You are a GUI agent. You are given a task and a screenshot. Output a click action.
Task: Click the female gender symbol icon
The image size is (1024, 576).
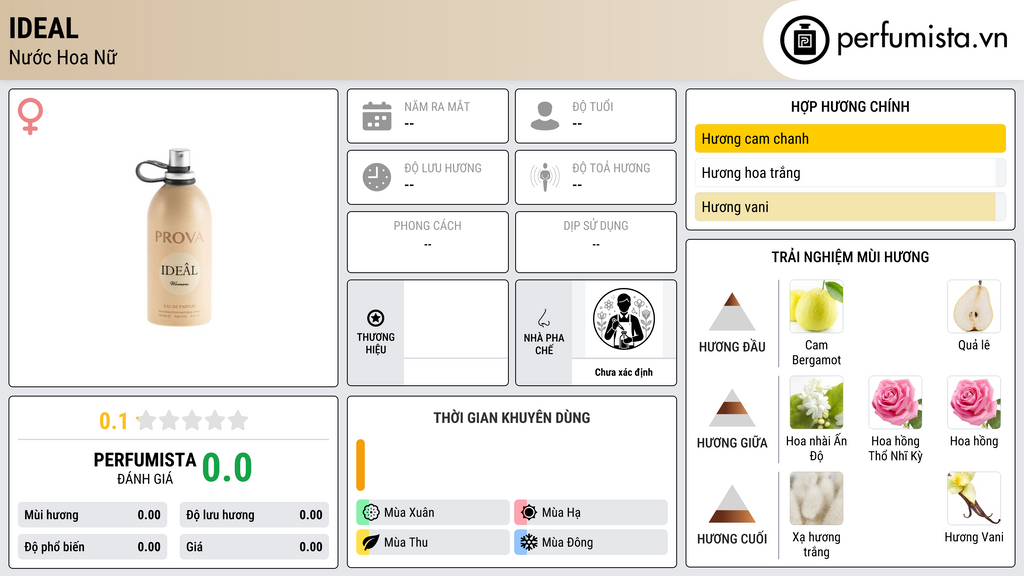(x=30, y=116)
